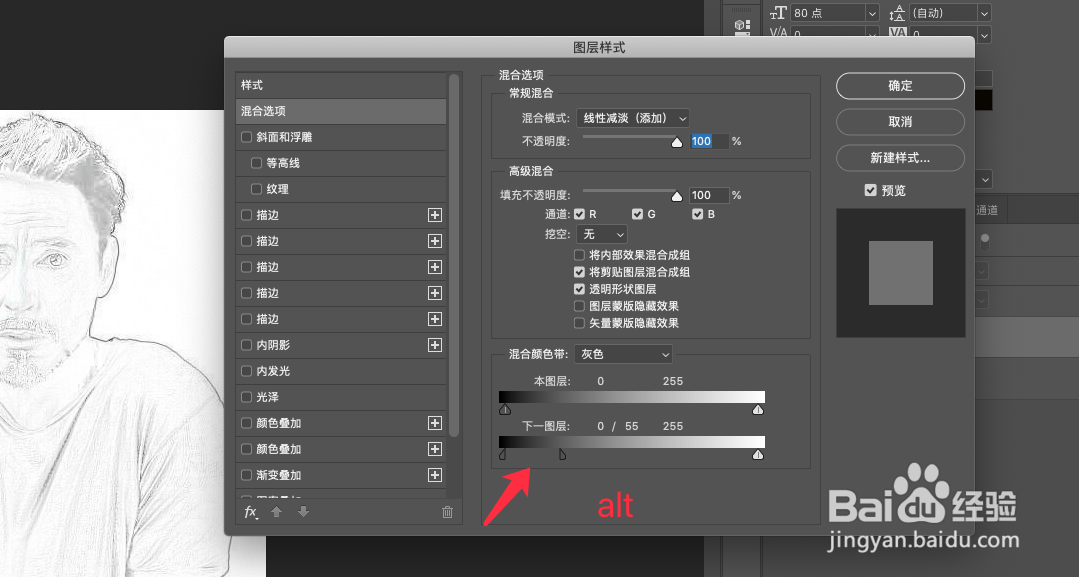This screenshot has width=1079, height=577.
Task: Toggle the 预览 preview checkbox
Action: (870, 190)
